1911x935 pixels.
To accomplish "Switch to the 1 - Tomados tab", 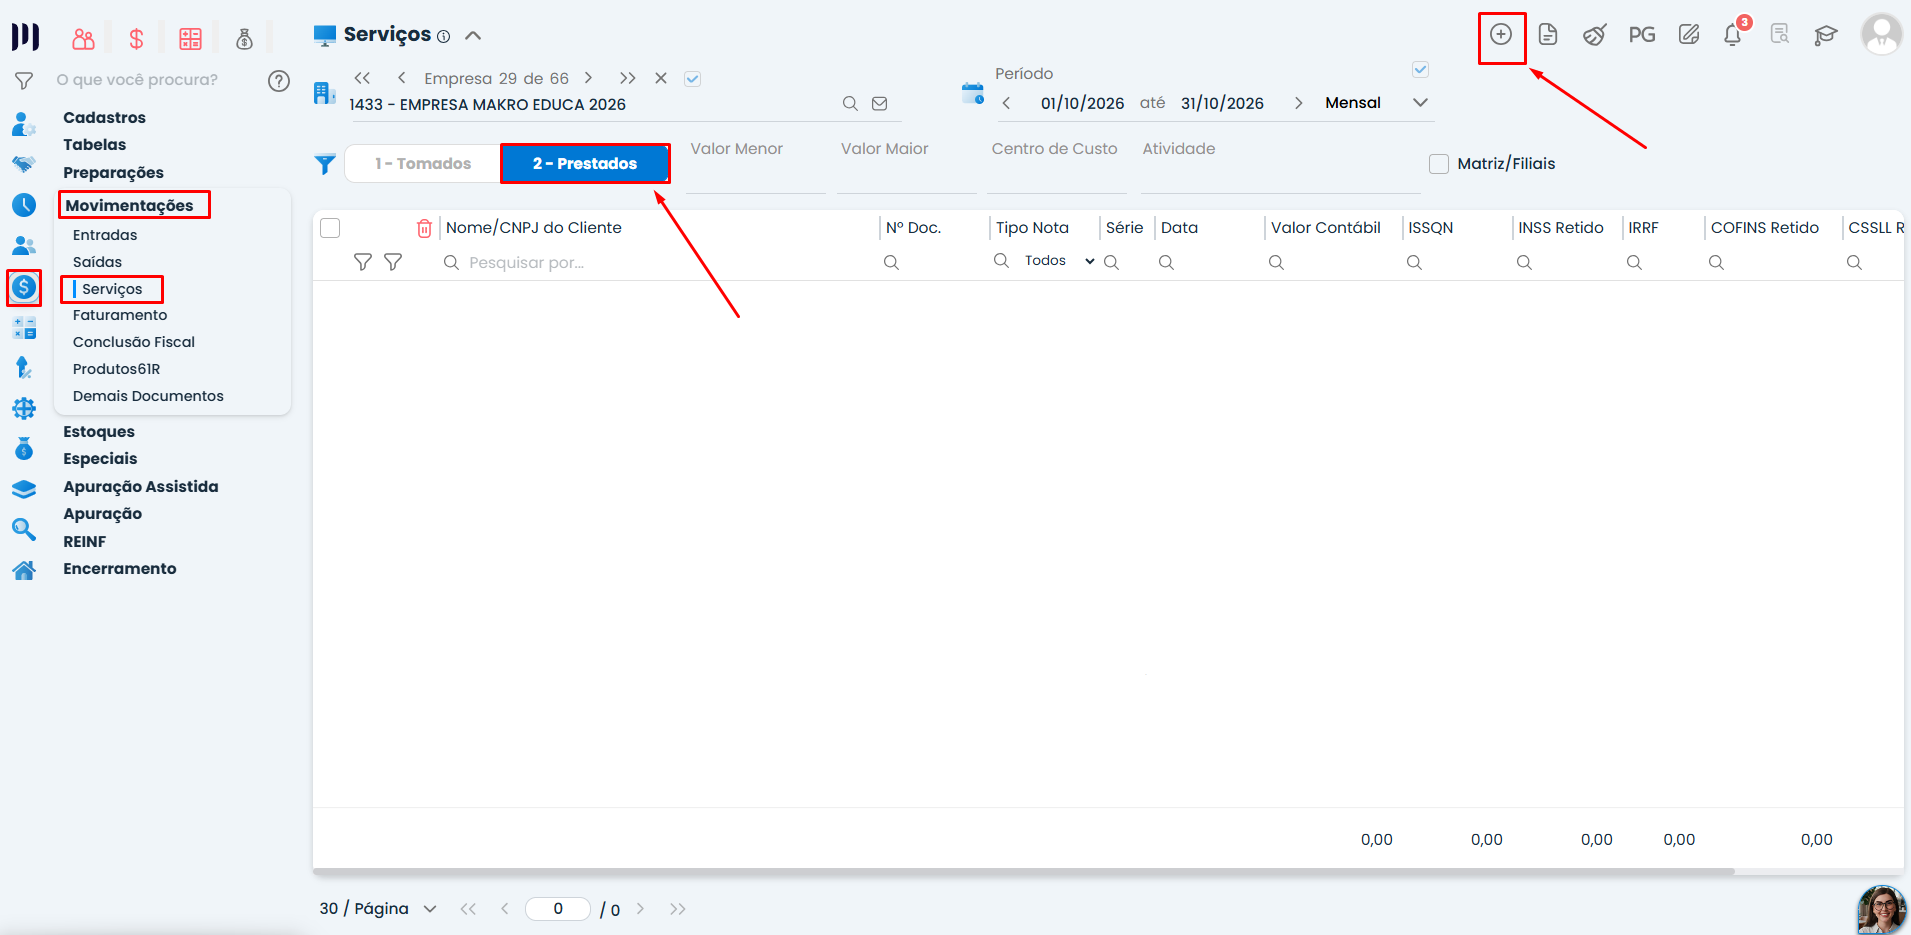I will point(423,164).
